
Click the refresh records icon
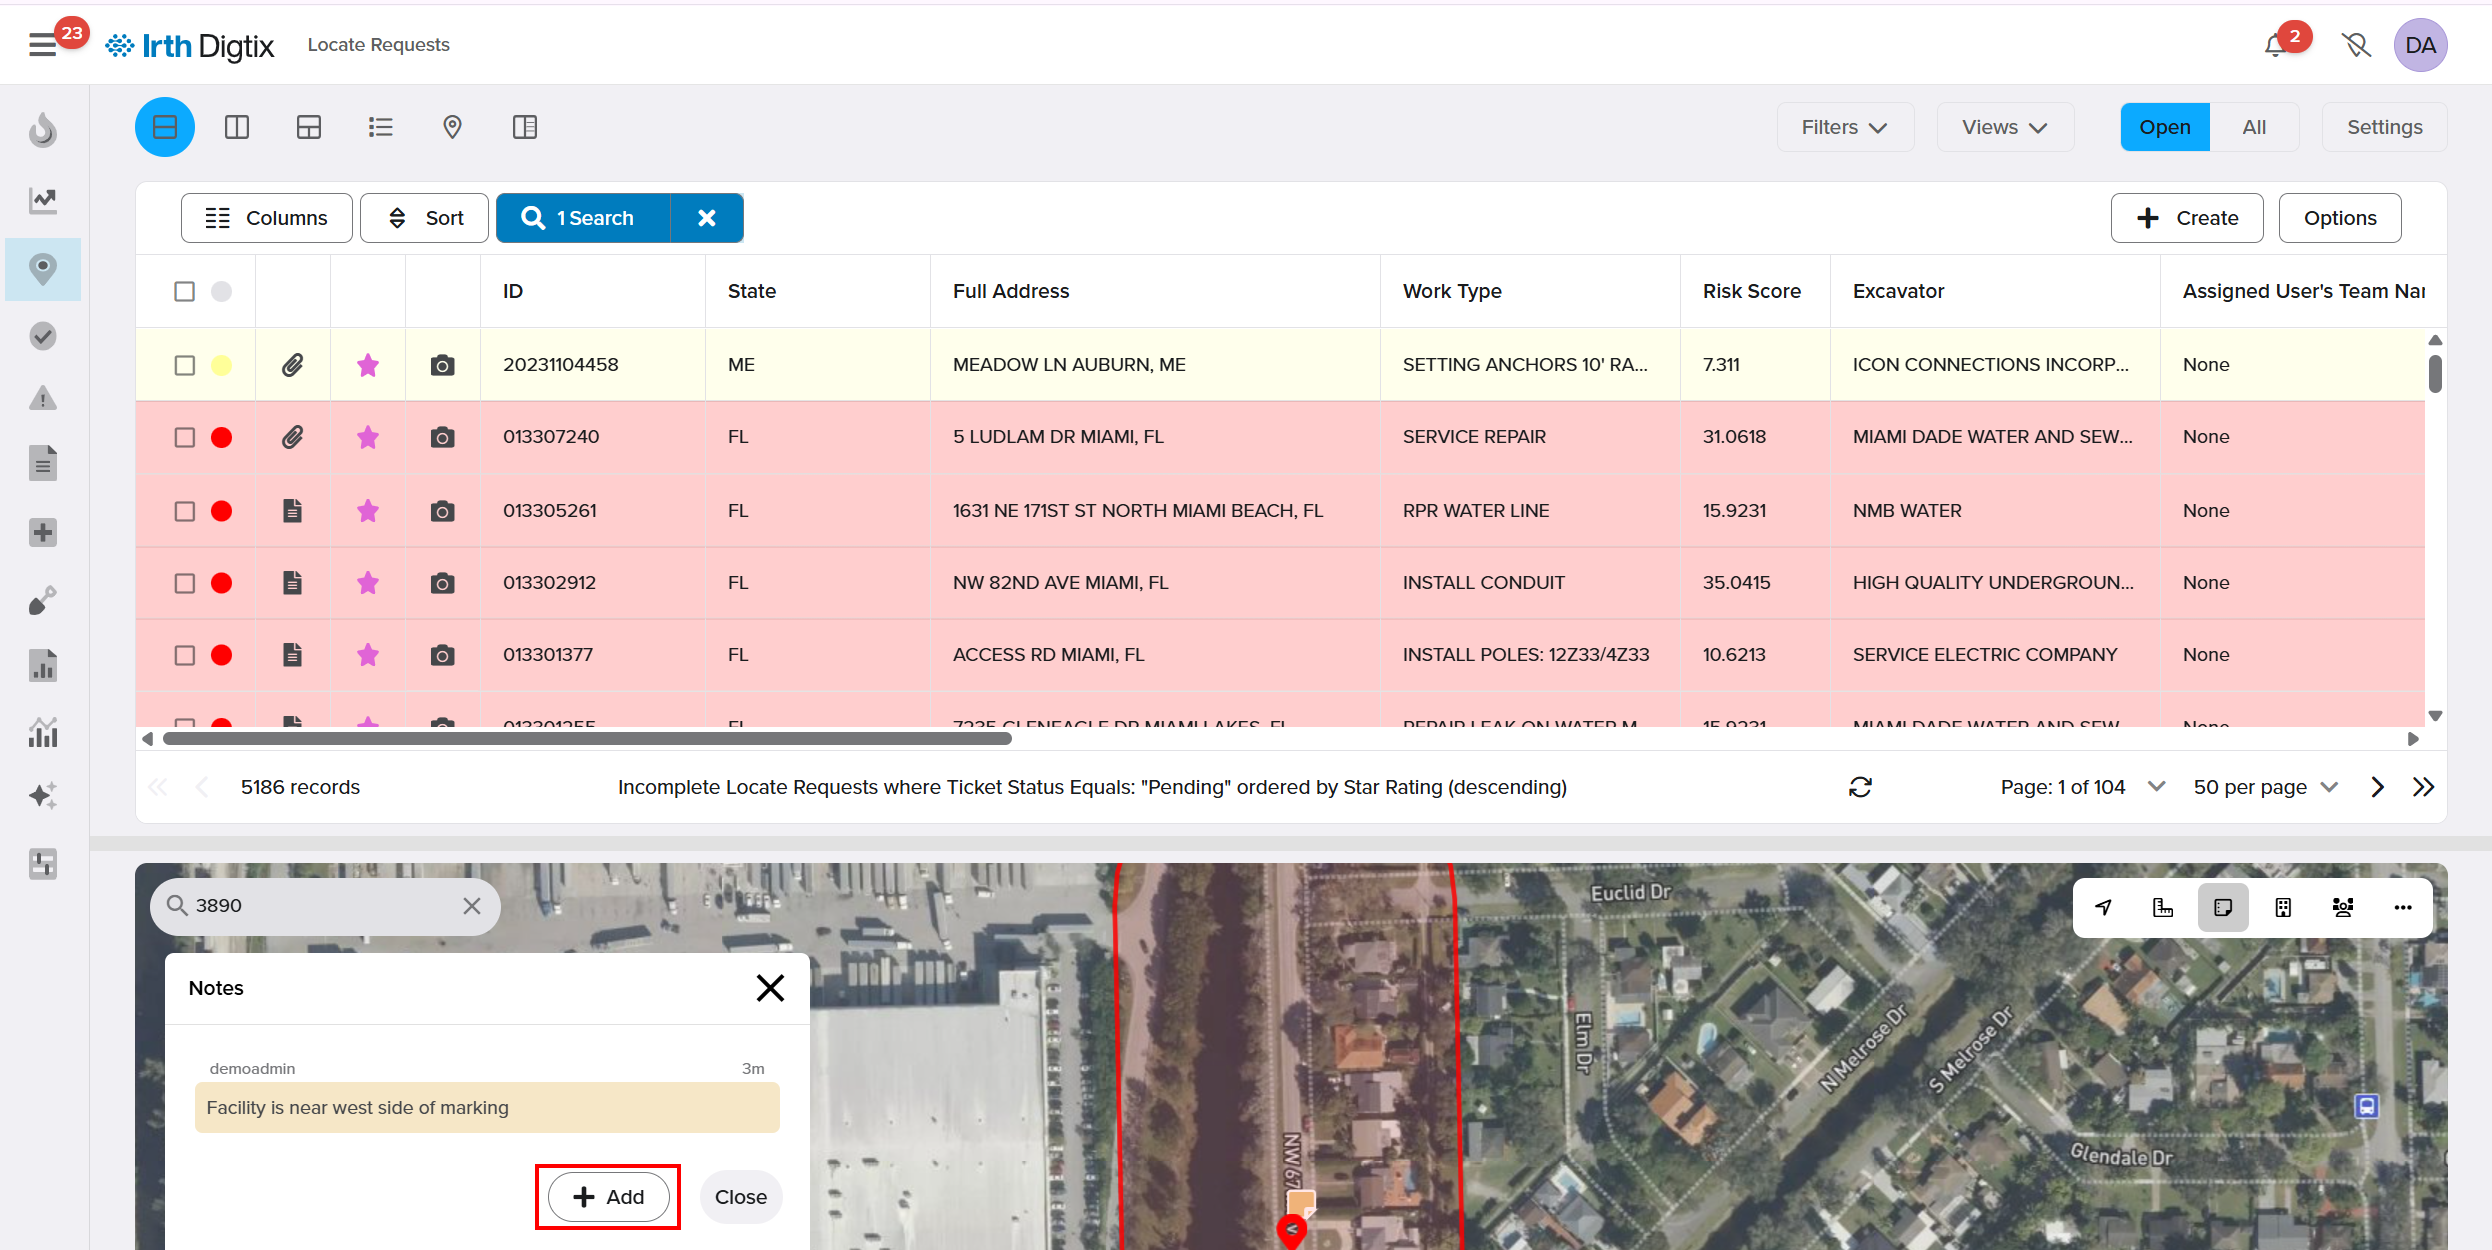[1860, 787]
